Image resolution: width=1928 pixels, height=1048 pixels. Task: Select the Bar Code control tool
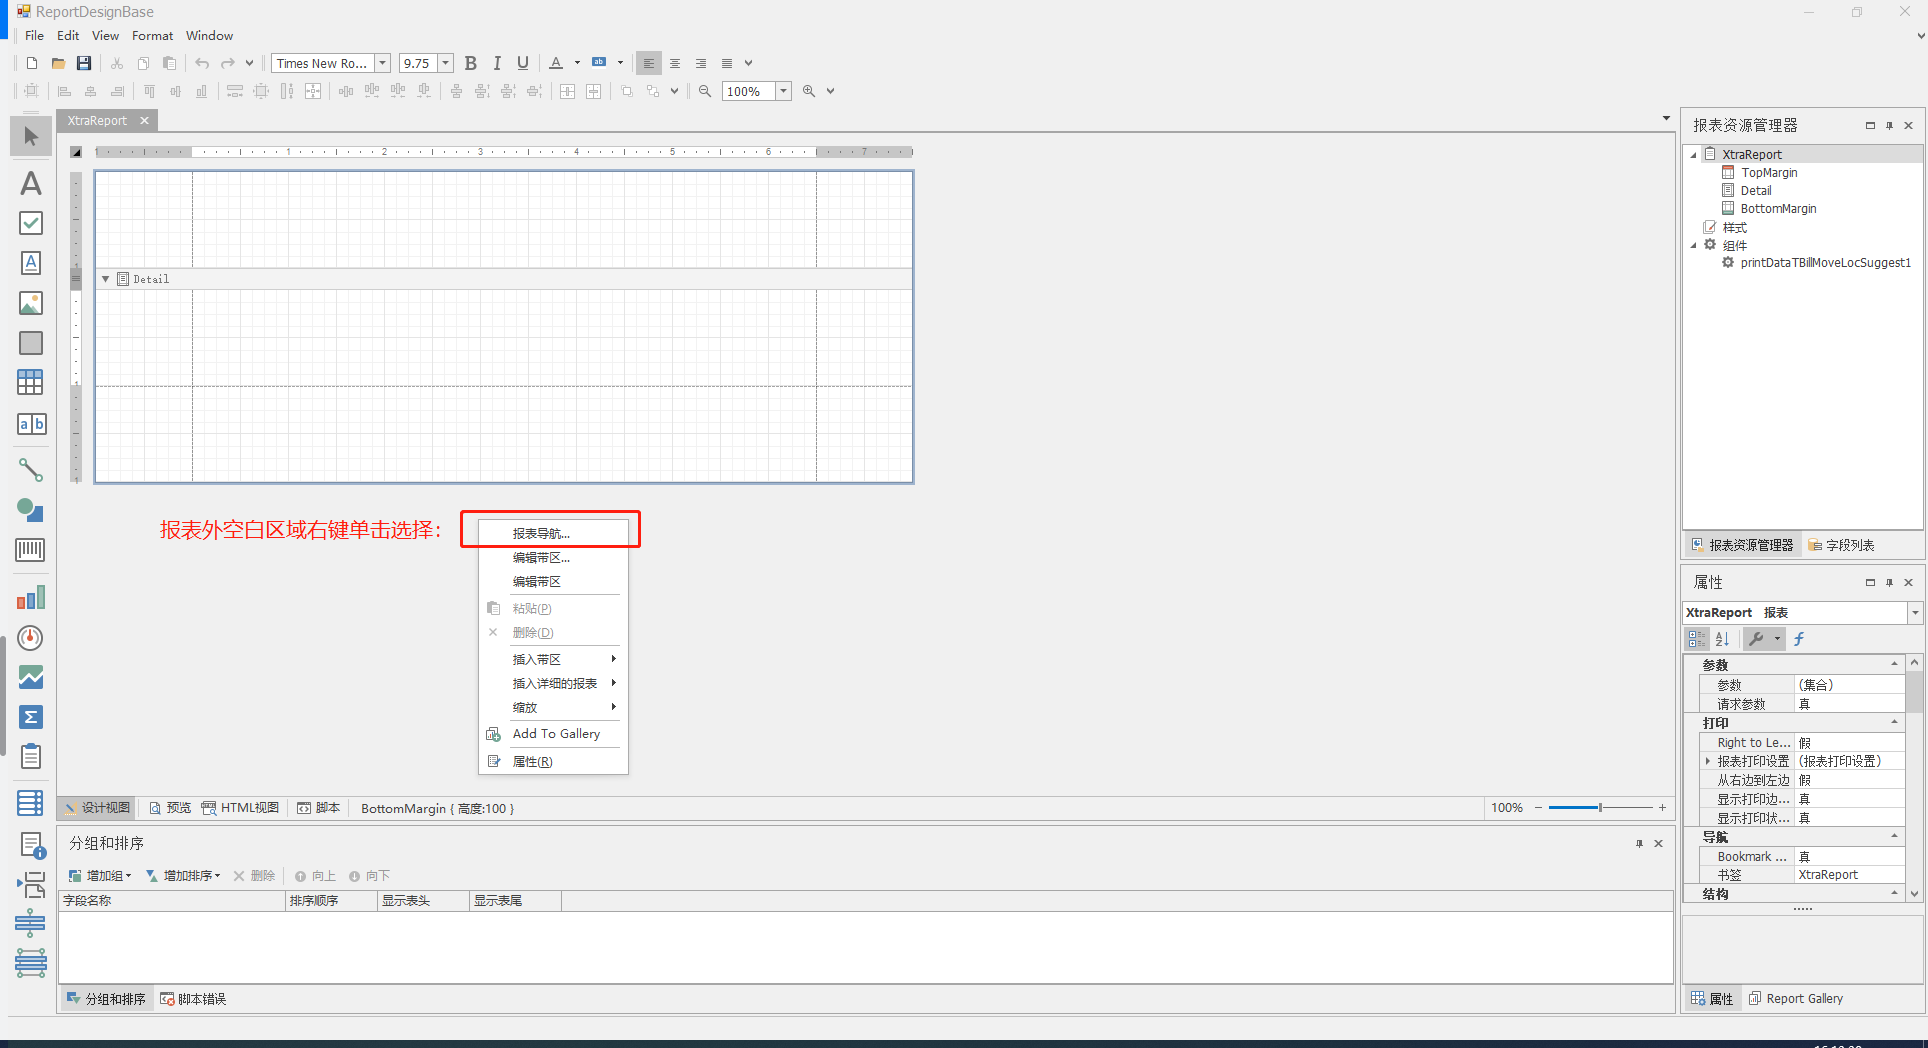pos(31,550)
